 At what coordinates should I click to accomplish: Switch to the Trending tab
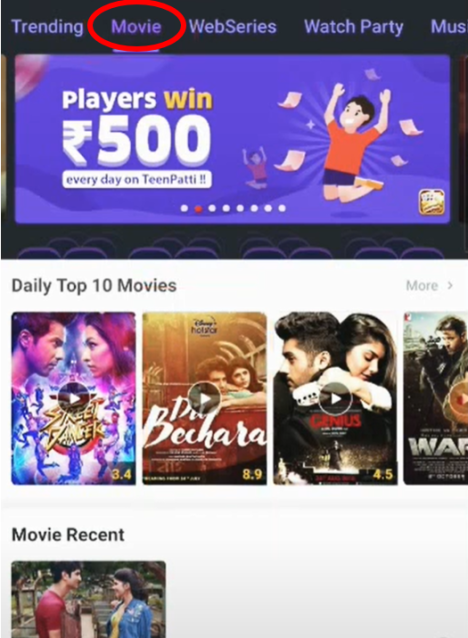pyautogui.click(x=48, y=26)
